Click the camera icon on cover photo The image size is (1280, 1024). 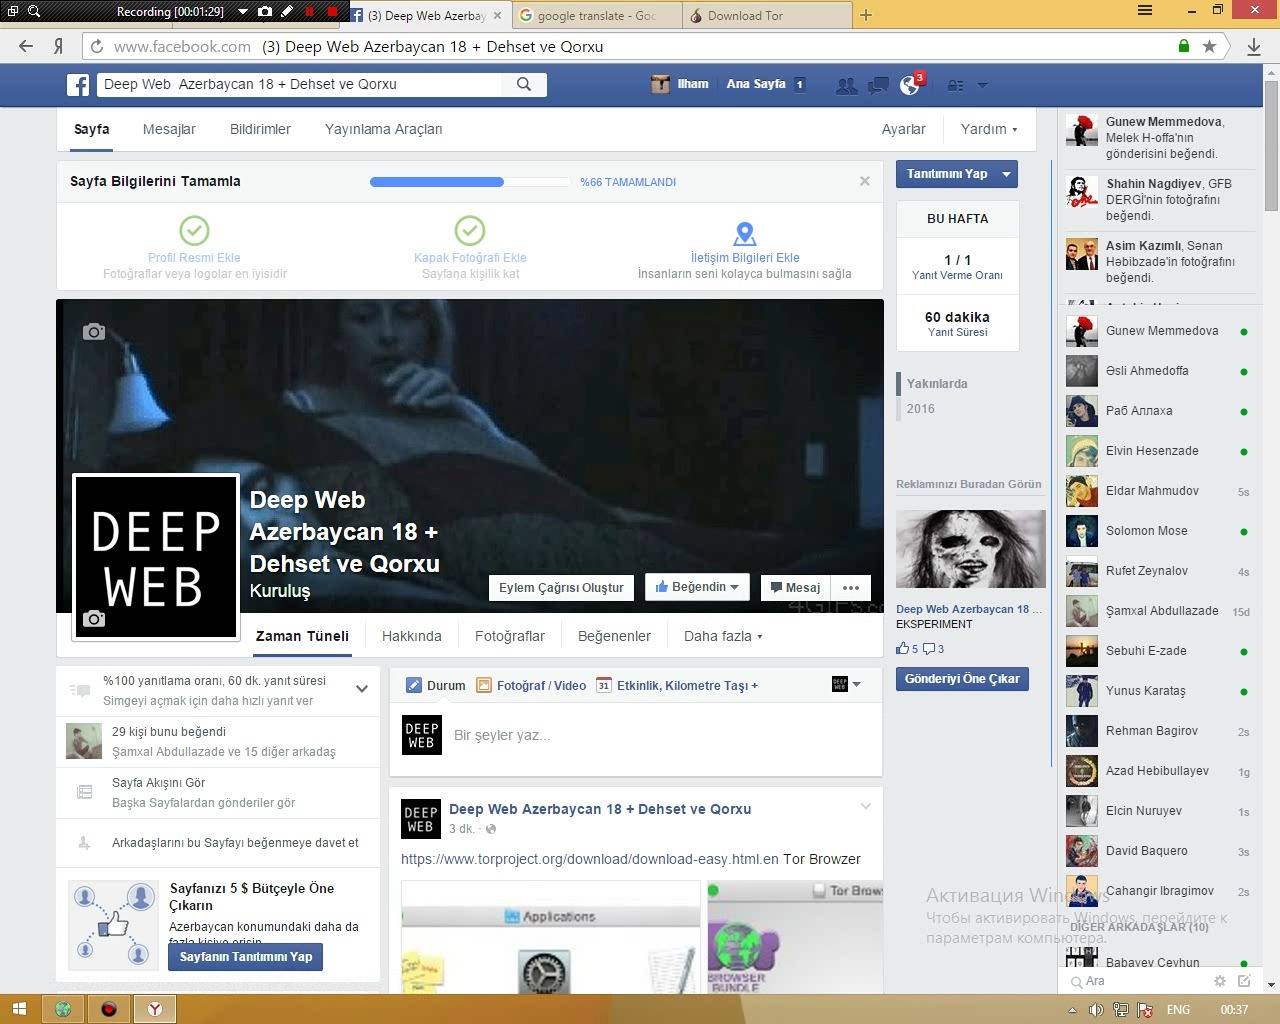click(94, 331)
